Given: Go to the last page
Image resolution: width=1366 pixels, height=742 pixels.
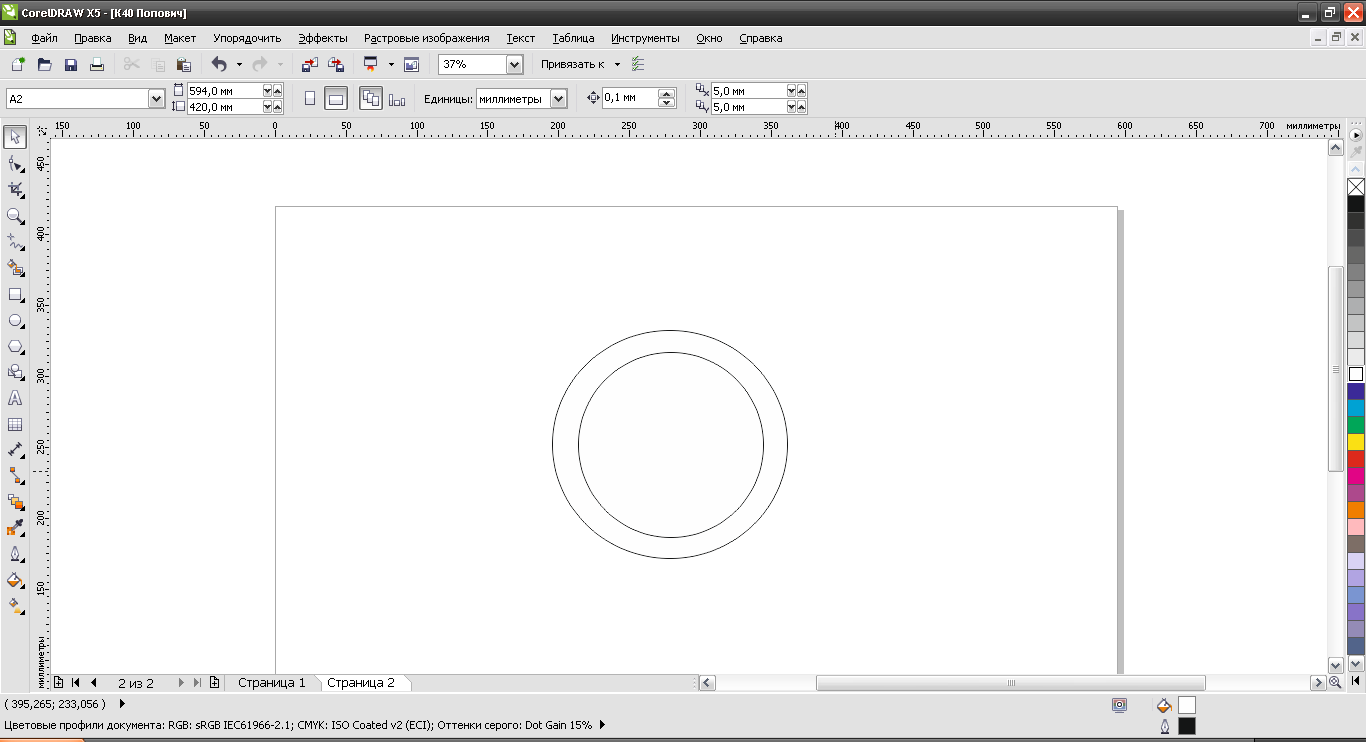Looking at the screenshot, I should coord(197,683).
